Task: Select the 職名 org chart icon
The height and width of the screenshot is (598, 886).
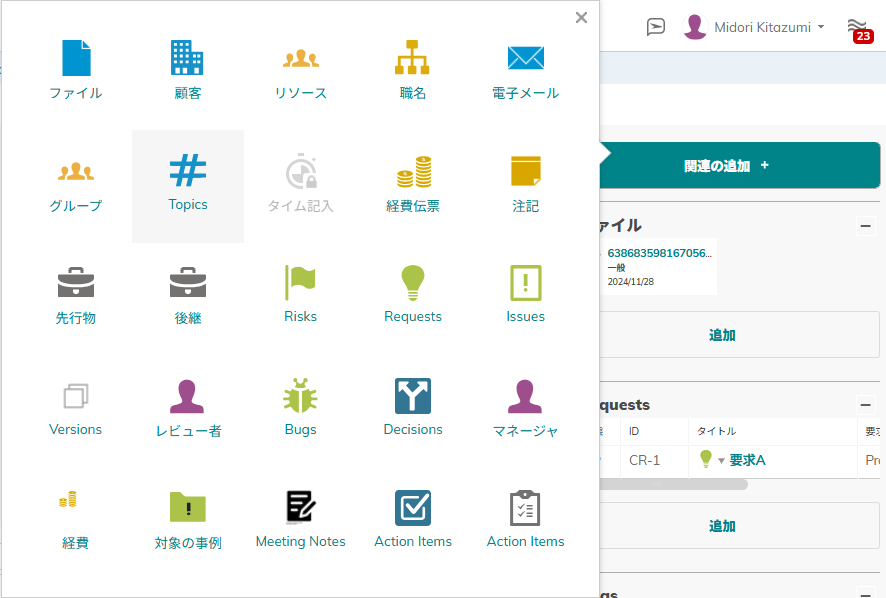Action: (x=412, y=58)
